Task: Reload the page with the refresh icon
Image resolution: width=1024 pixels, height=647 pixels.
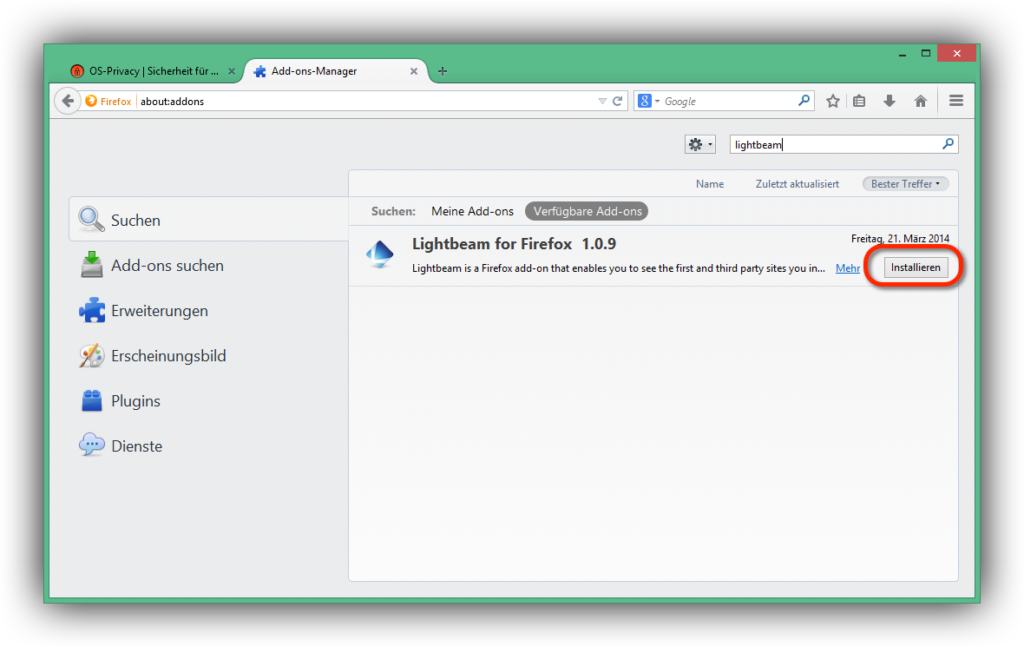Action: pos(617,101)
